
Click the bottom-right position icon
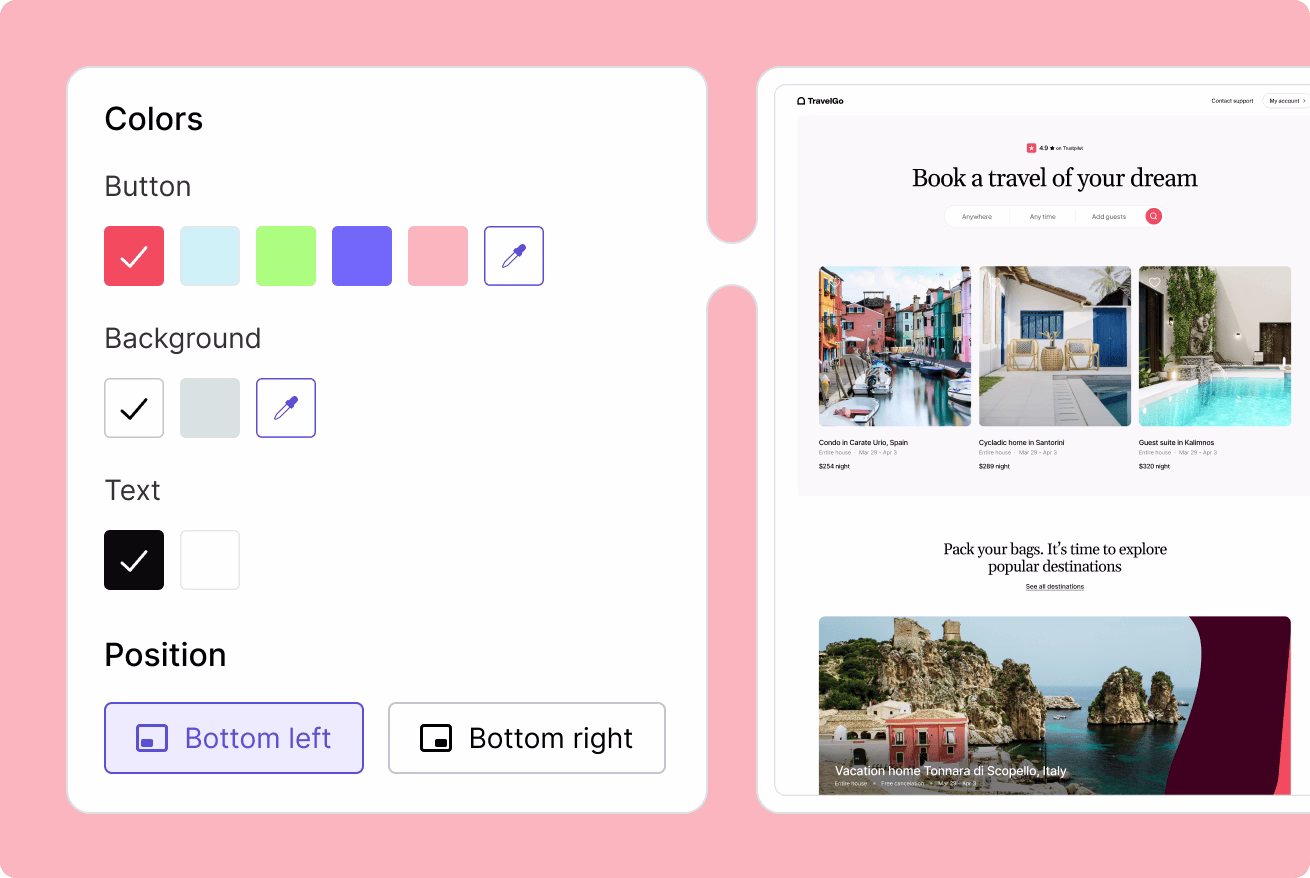pos(436,738)
